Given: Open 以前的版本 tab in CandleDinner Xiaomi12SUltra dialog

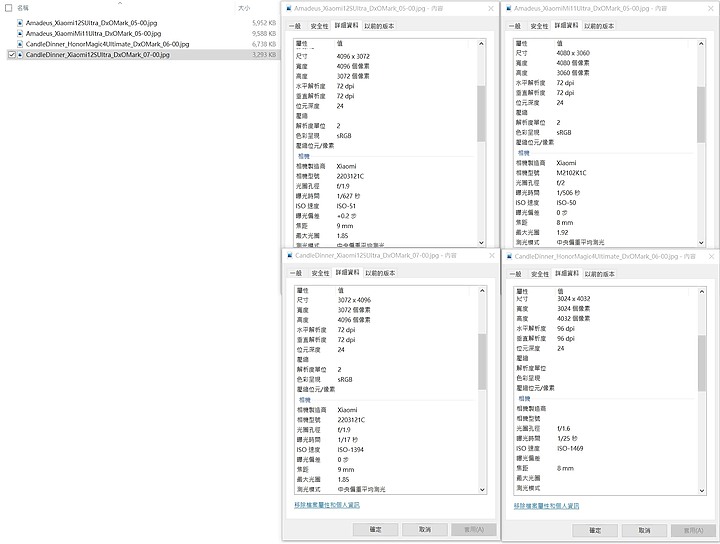Looking at the screenshot, I should coord(380,273).
